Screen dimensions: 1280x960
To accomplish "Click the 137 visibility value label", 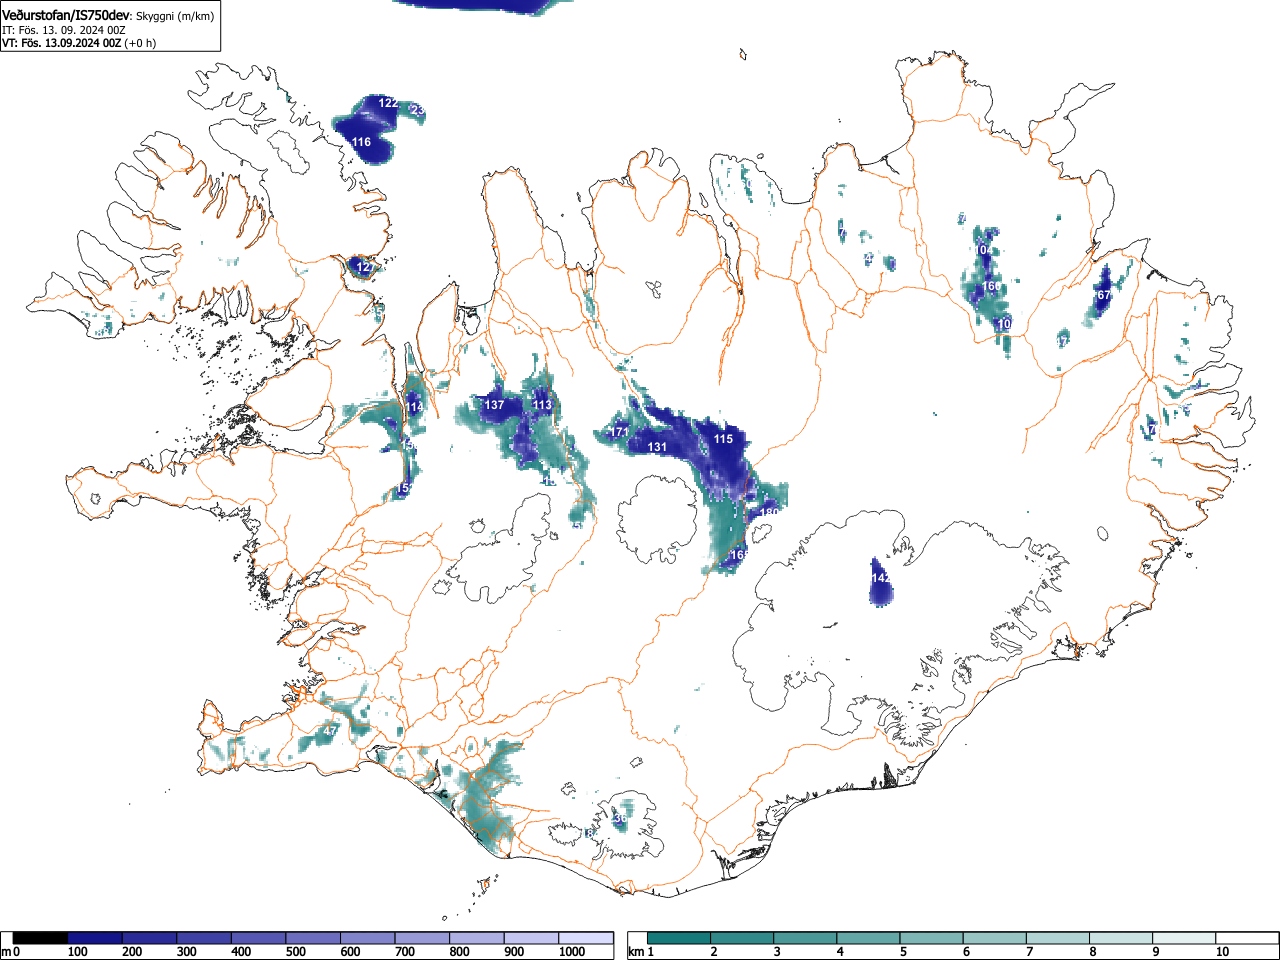I will (494, 405).
